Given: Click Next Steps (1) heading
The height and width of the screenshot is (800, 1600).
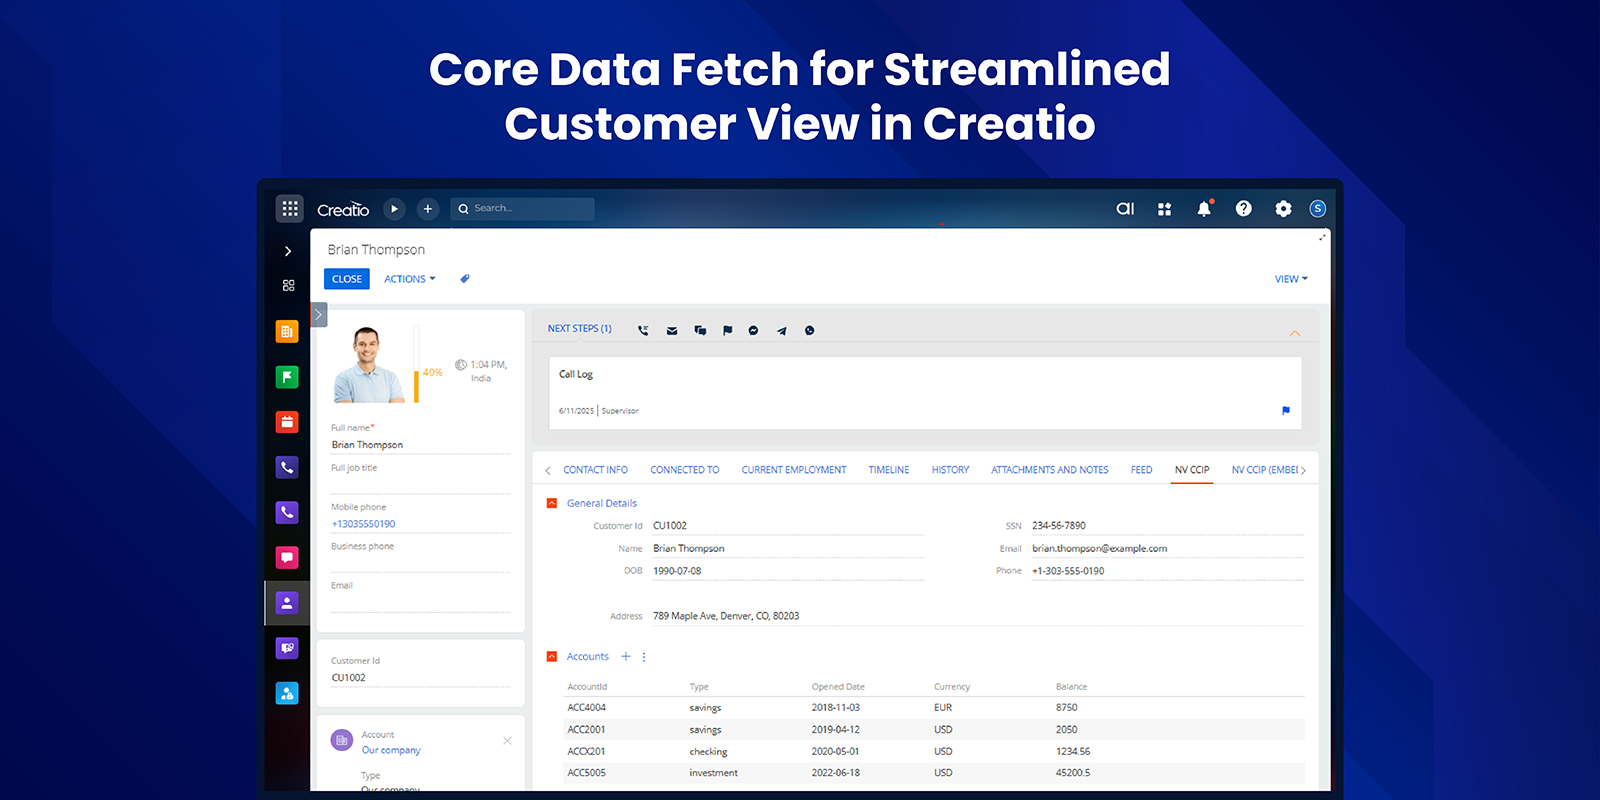Looking at the screenshot, I should pyautogui.click(x=580, y=329).
